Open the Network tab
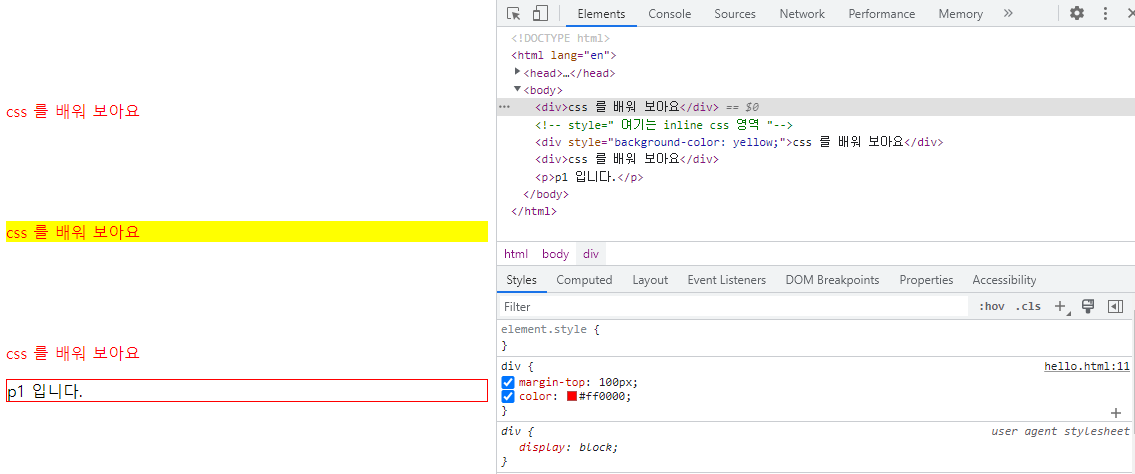Screen dimensions: 1135x474 click(x=802, y=14)
